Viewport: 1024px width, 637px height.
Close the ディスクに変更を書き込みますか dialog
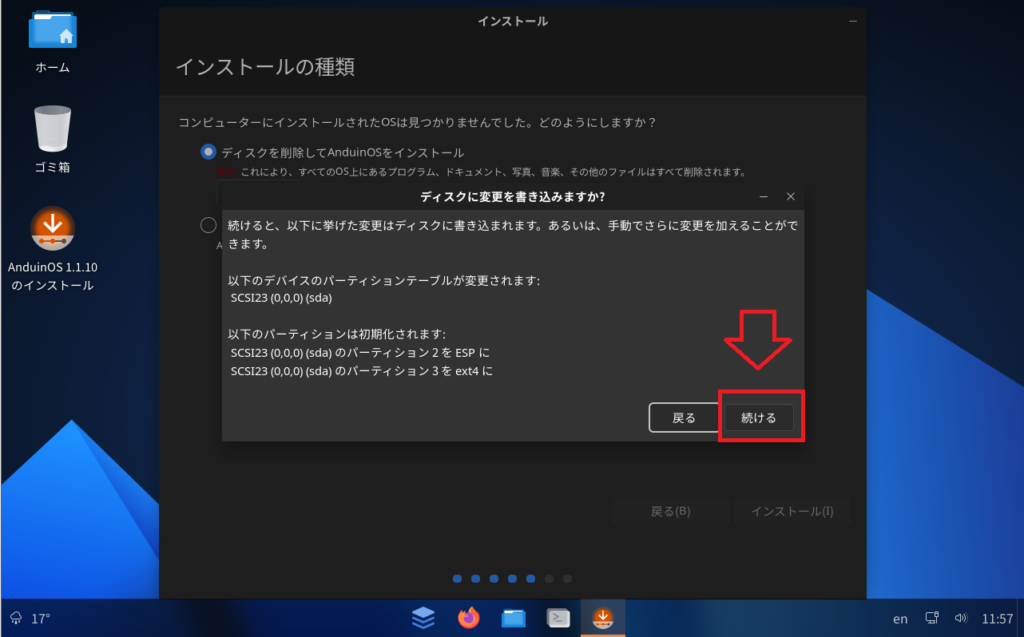[790, 196]
